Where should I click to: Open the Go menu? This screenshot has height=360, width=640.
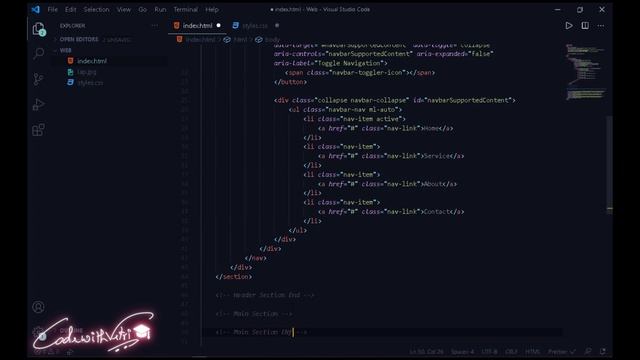pos(142,9)
